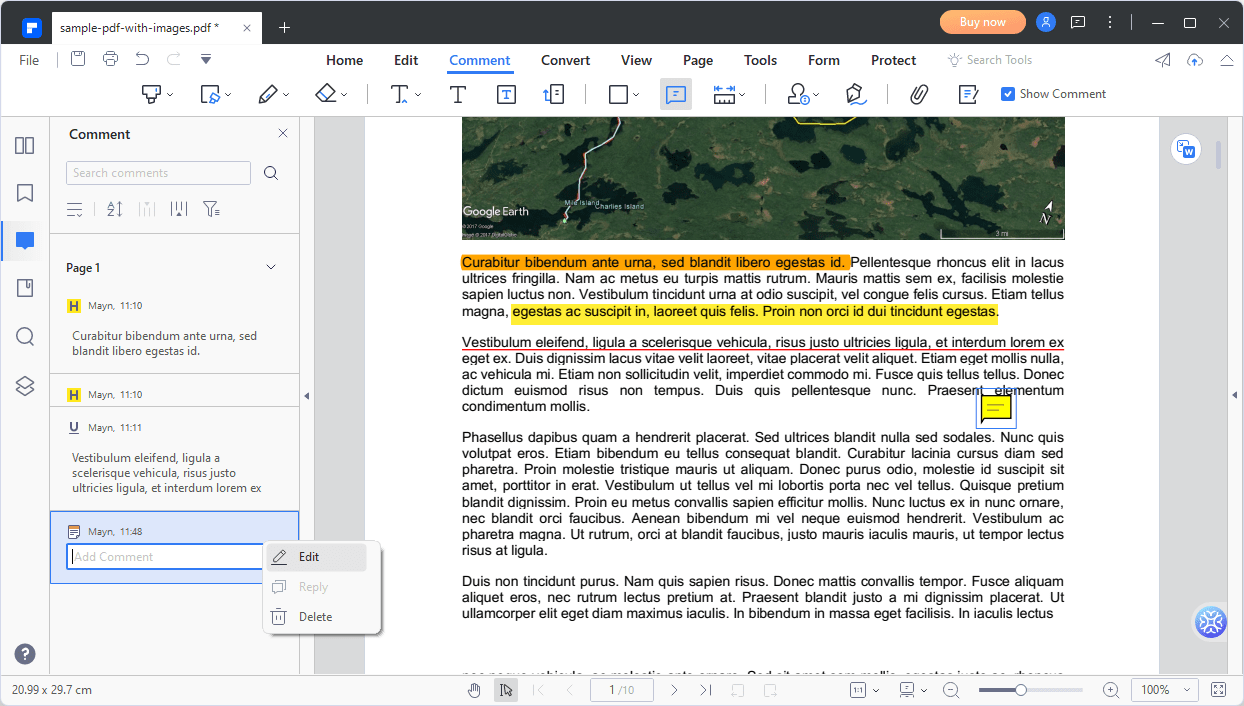Open the Bookmarks sidebar panel
The height and width of the screenshot is (706, 1244).
tap(25, 193)
